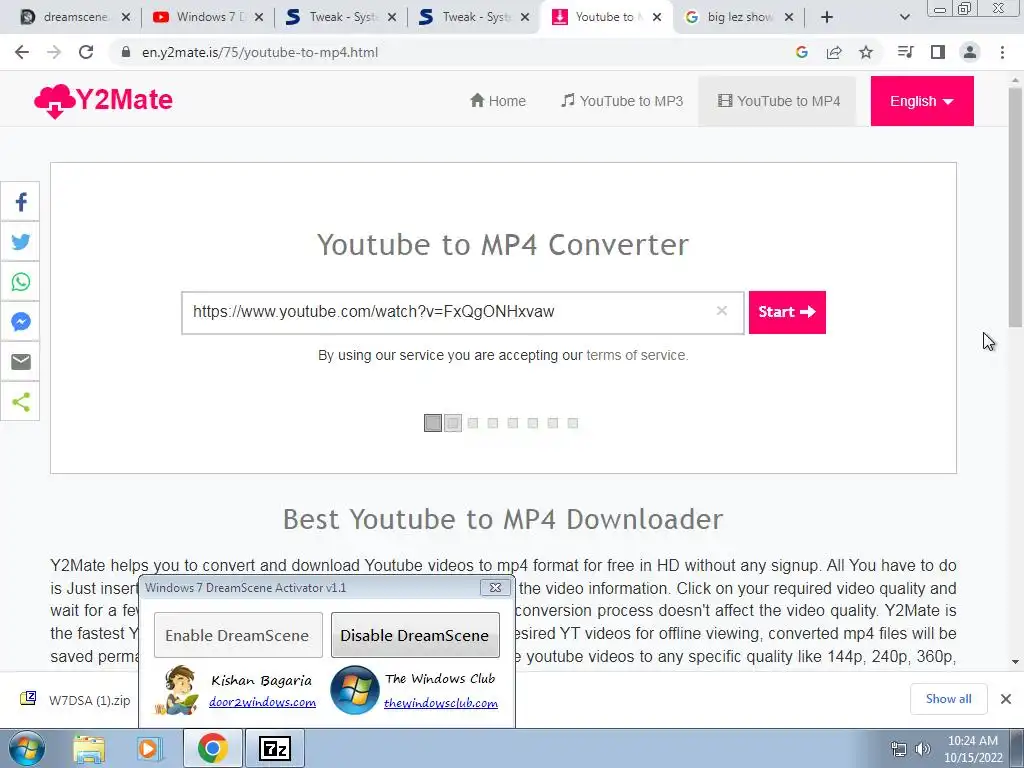Click the taskbar clock showing 10:24 AM
The height and width of the screenshot is (768, 1024).
972,749
